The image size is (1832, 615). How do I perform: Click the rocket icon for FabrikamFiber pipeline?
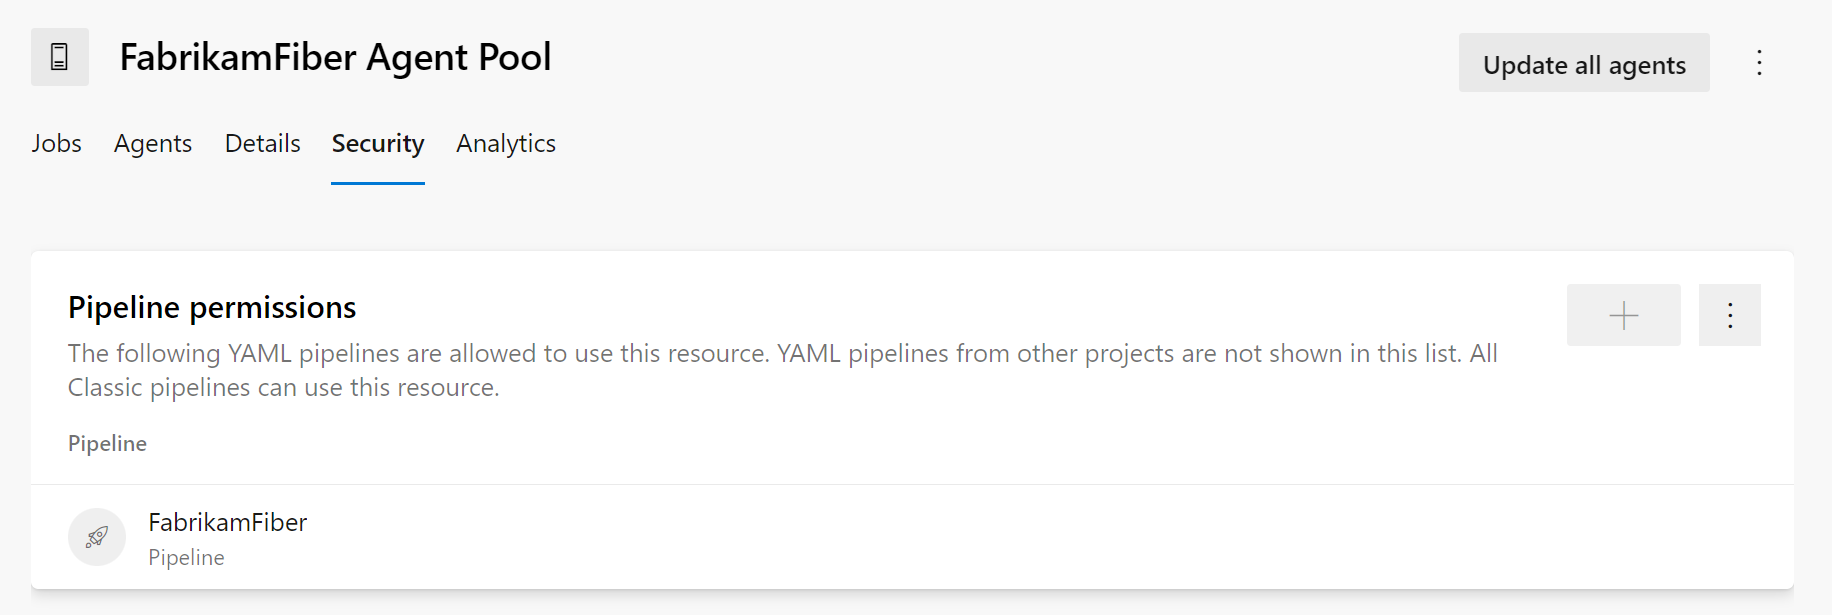(97, 537)
